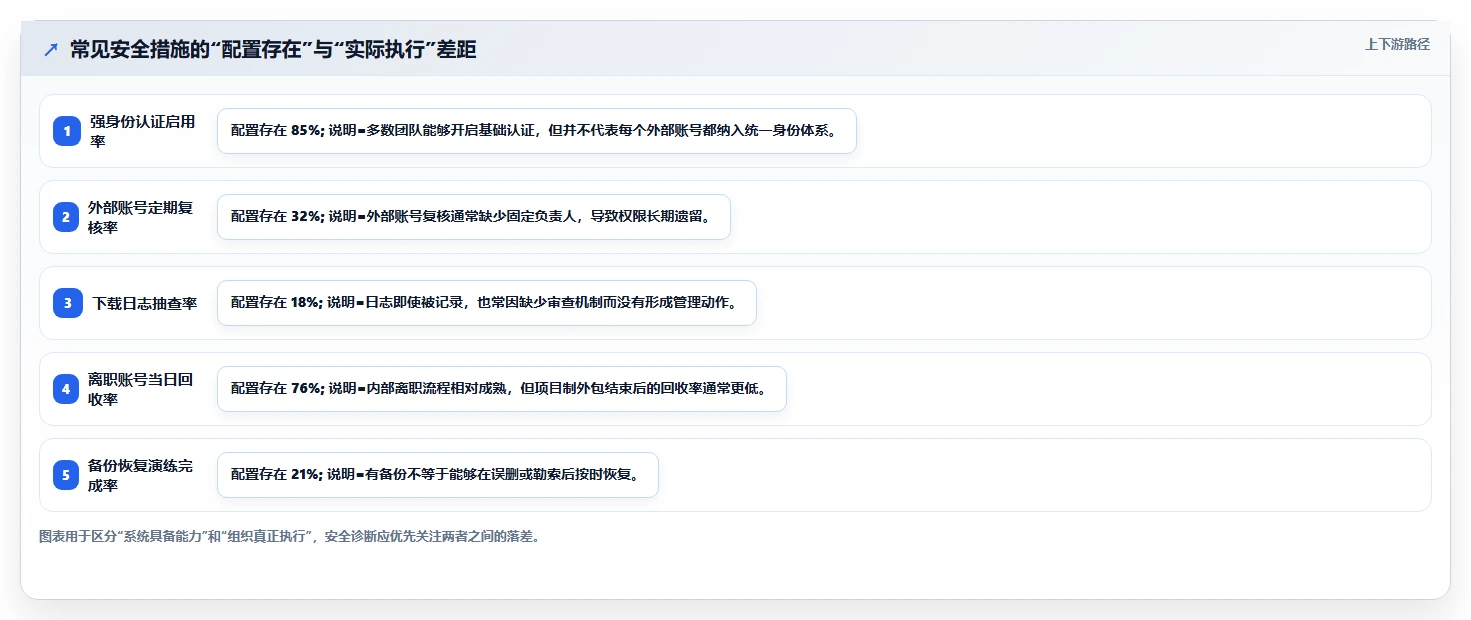Image resolution: width=1471 pixels, height=620 pixels.
Task: Click the chart title 常见安全措施的"配置存在"与"实际执行"差距
Action: pyautogui.click(x=273, y=50)
